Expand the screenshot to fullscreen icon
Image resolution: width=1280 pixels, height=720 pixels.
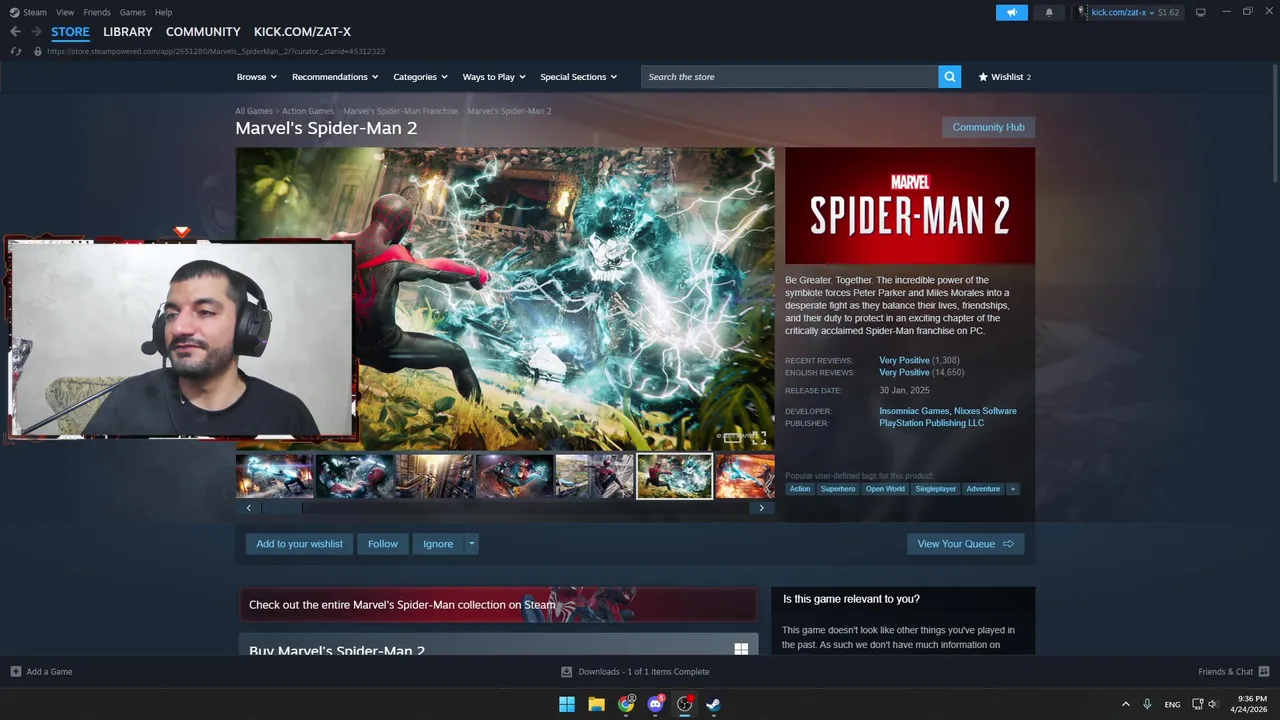click(x=759, y=437)
